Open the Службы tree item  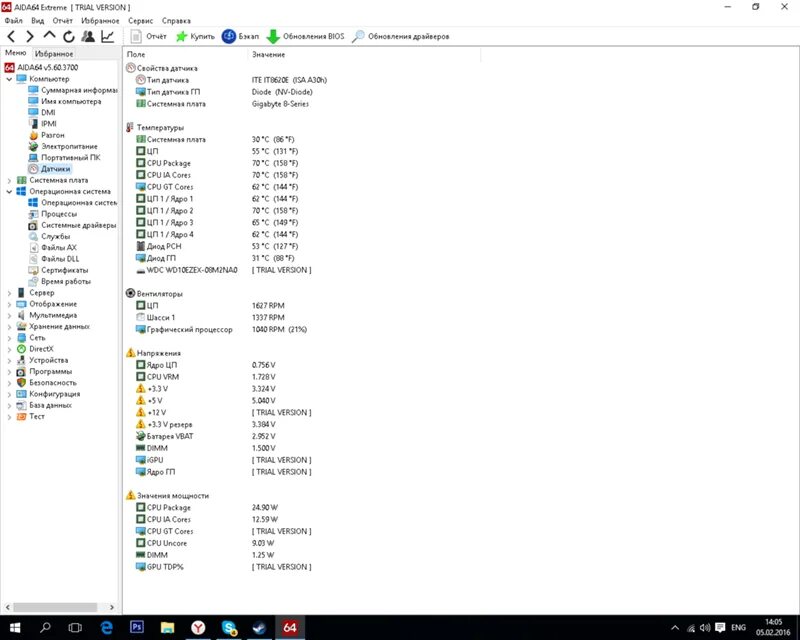pos(49,236)
